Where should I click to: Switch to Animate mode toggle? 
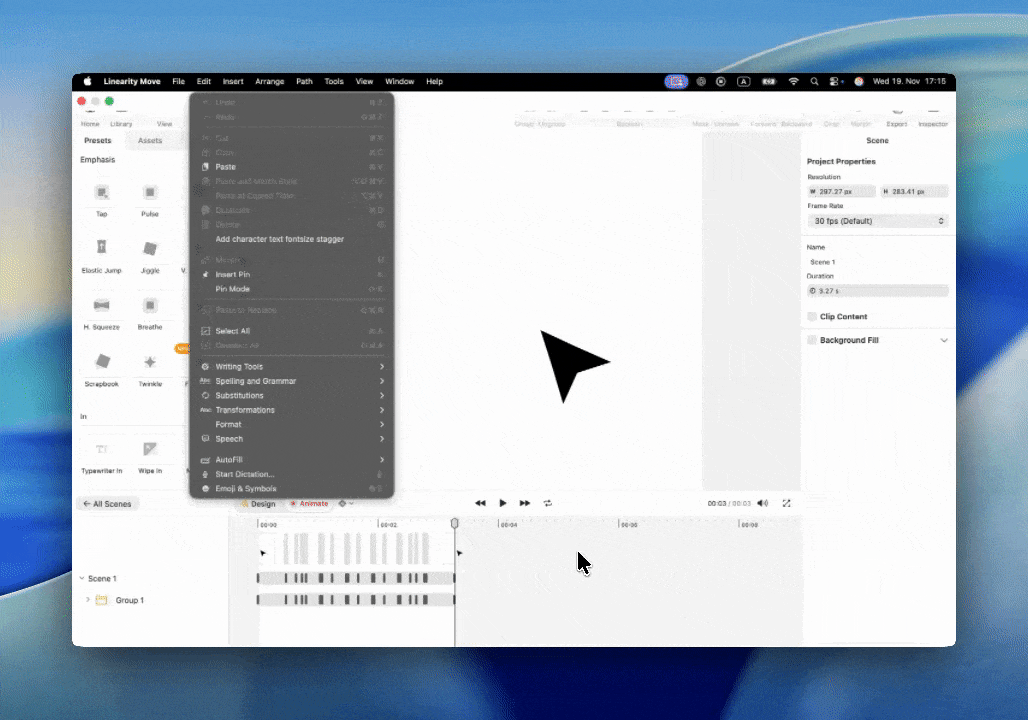click(309, 504)
